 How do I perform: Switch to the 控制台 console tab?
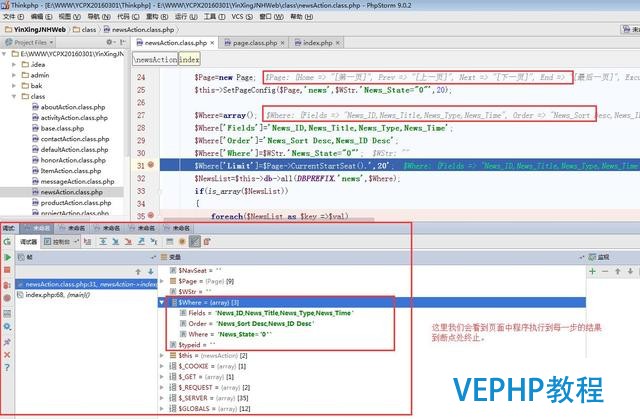[61, 242]
